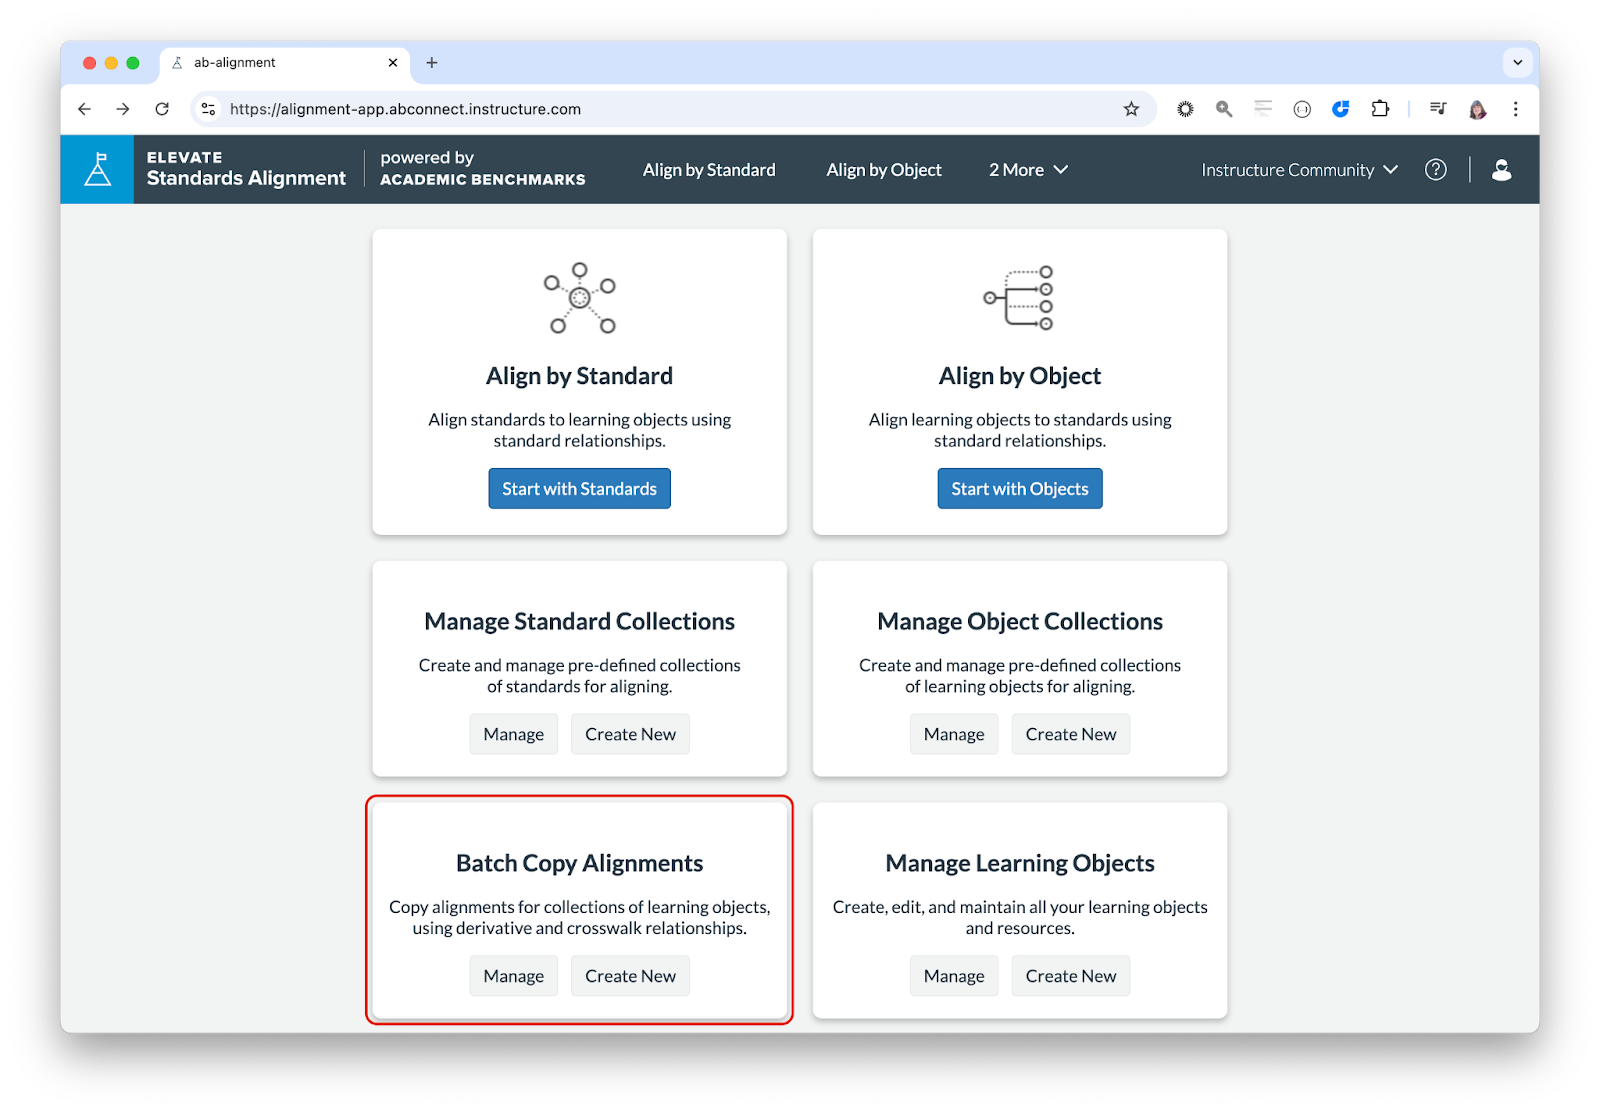Click the Align by Object tree icon
Image resolution: width=1600 pixels, height=1113 pixels.
pyautogui.click(x=1019, y=298)
